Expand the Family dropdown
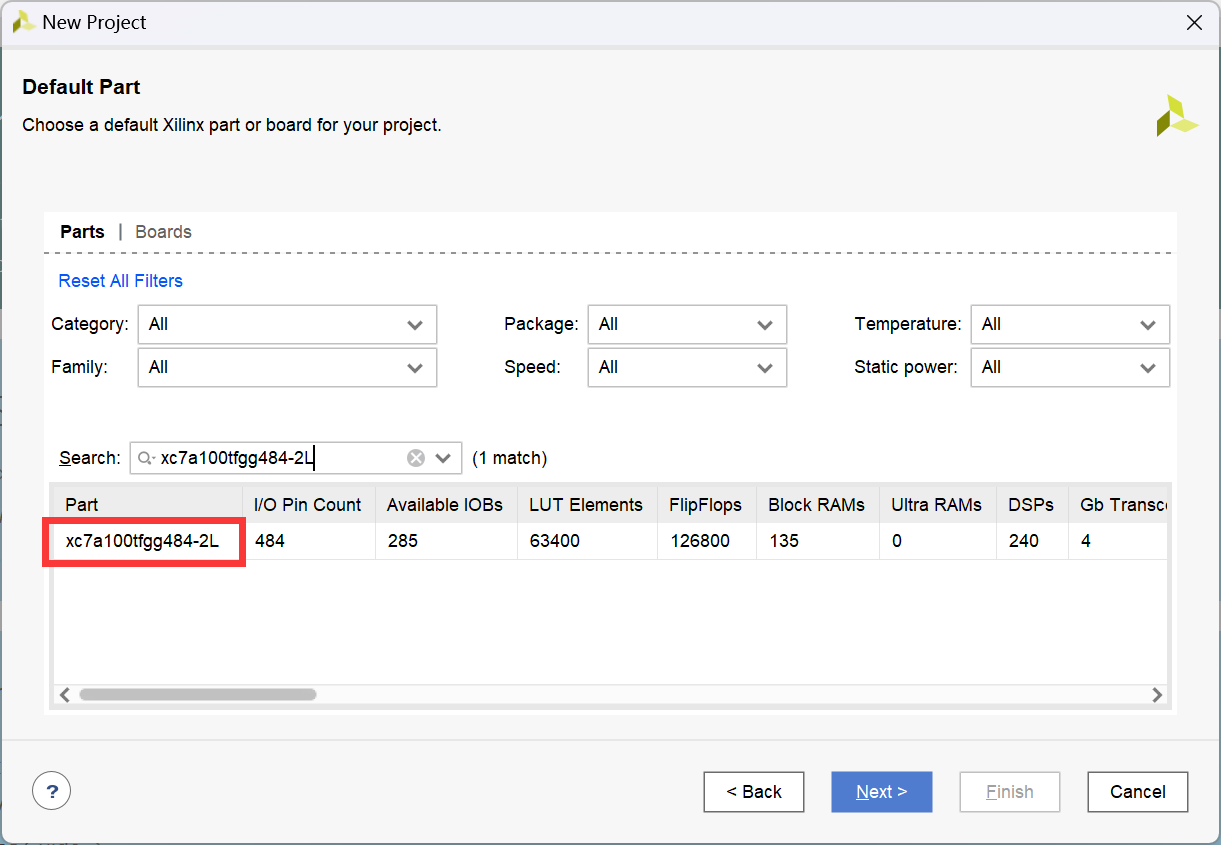The width and height of the screenshot is (1221, 845). point(287,367)
